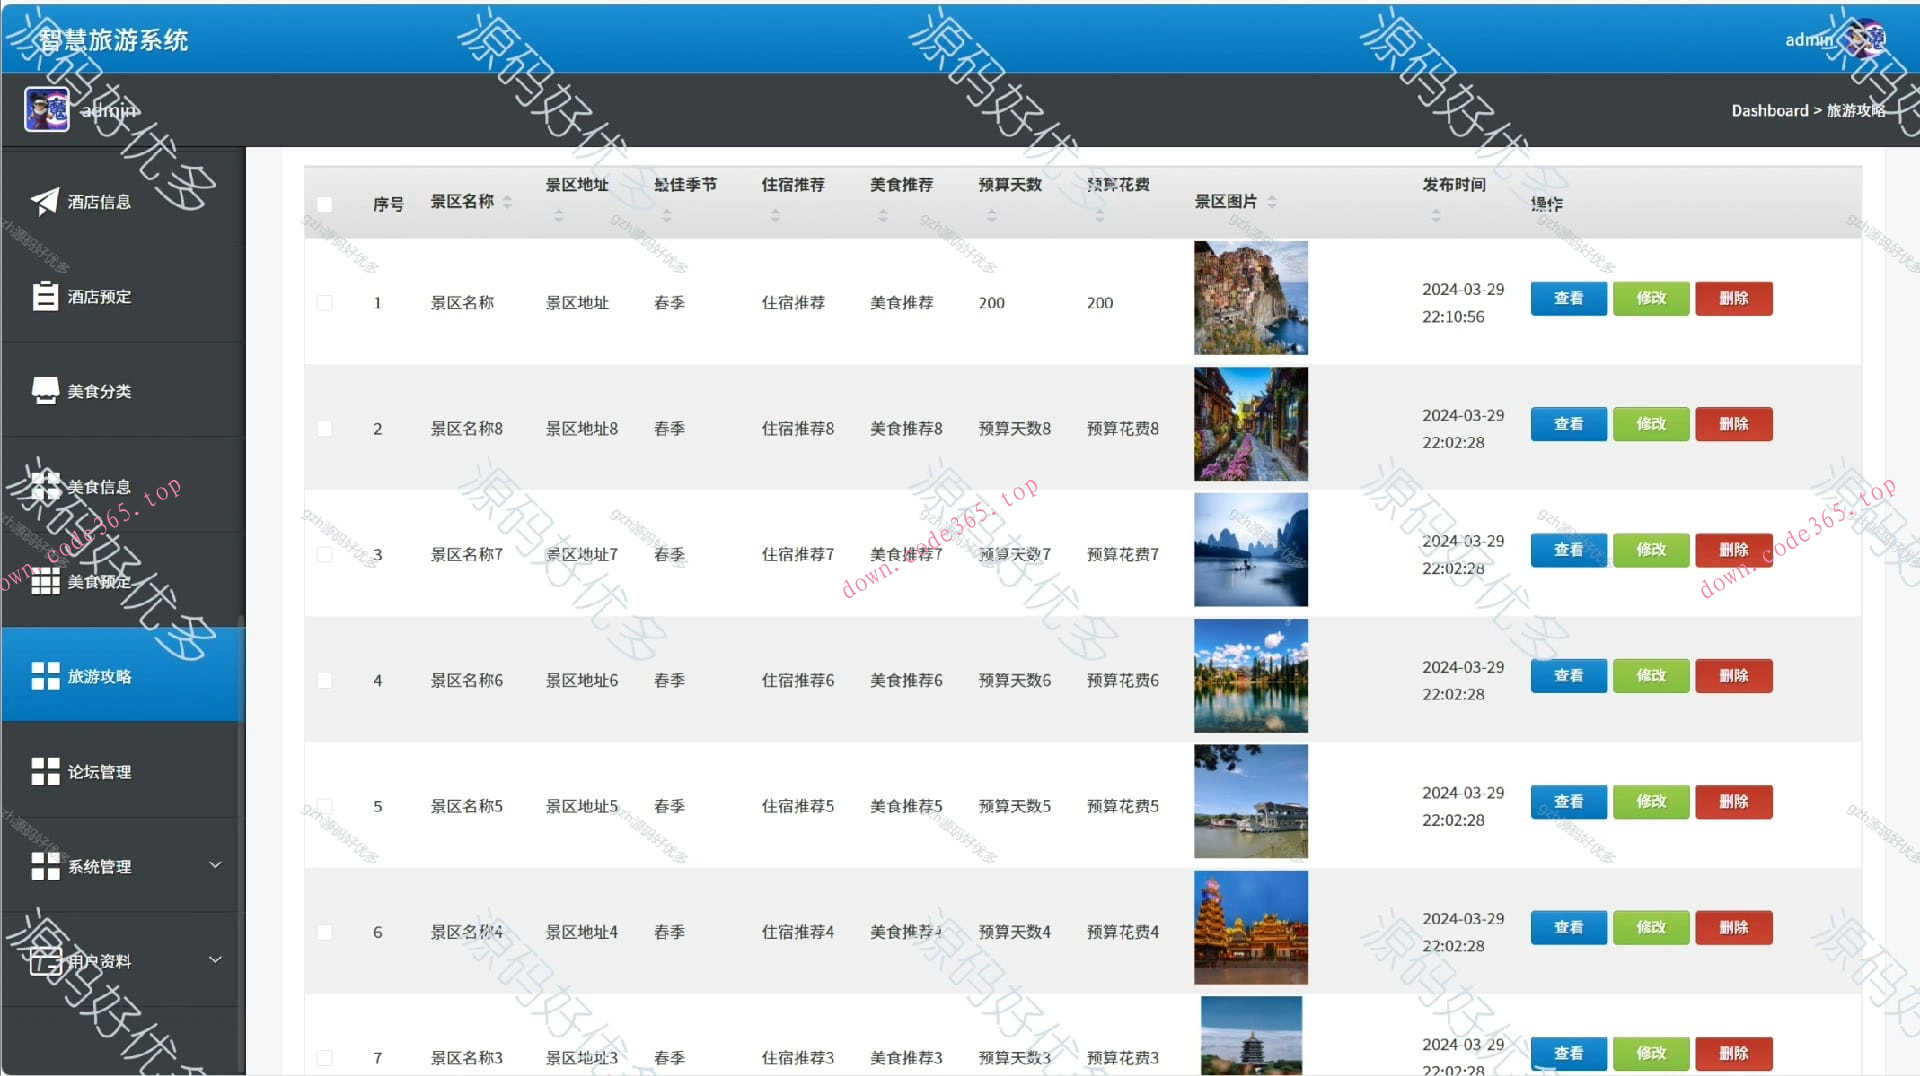Sort by 美食推荐 column arrows

coord(883,215)
